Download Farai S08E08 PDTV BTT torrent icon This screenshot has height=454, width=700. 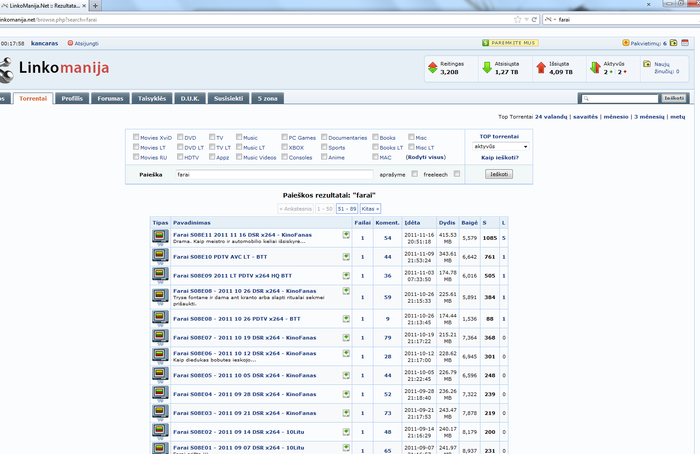pos(346,319)
